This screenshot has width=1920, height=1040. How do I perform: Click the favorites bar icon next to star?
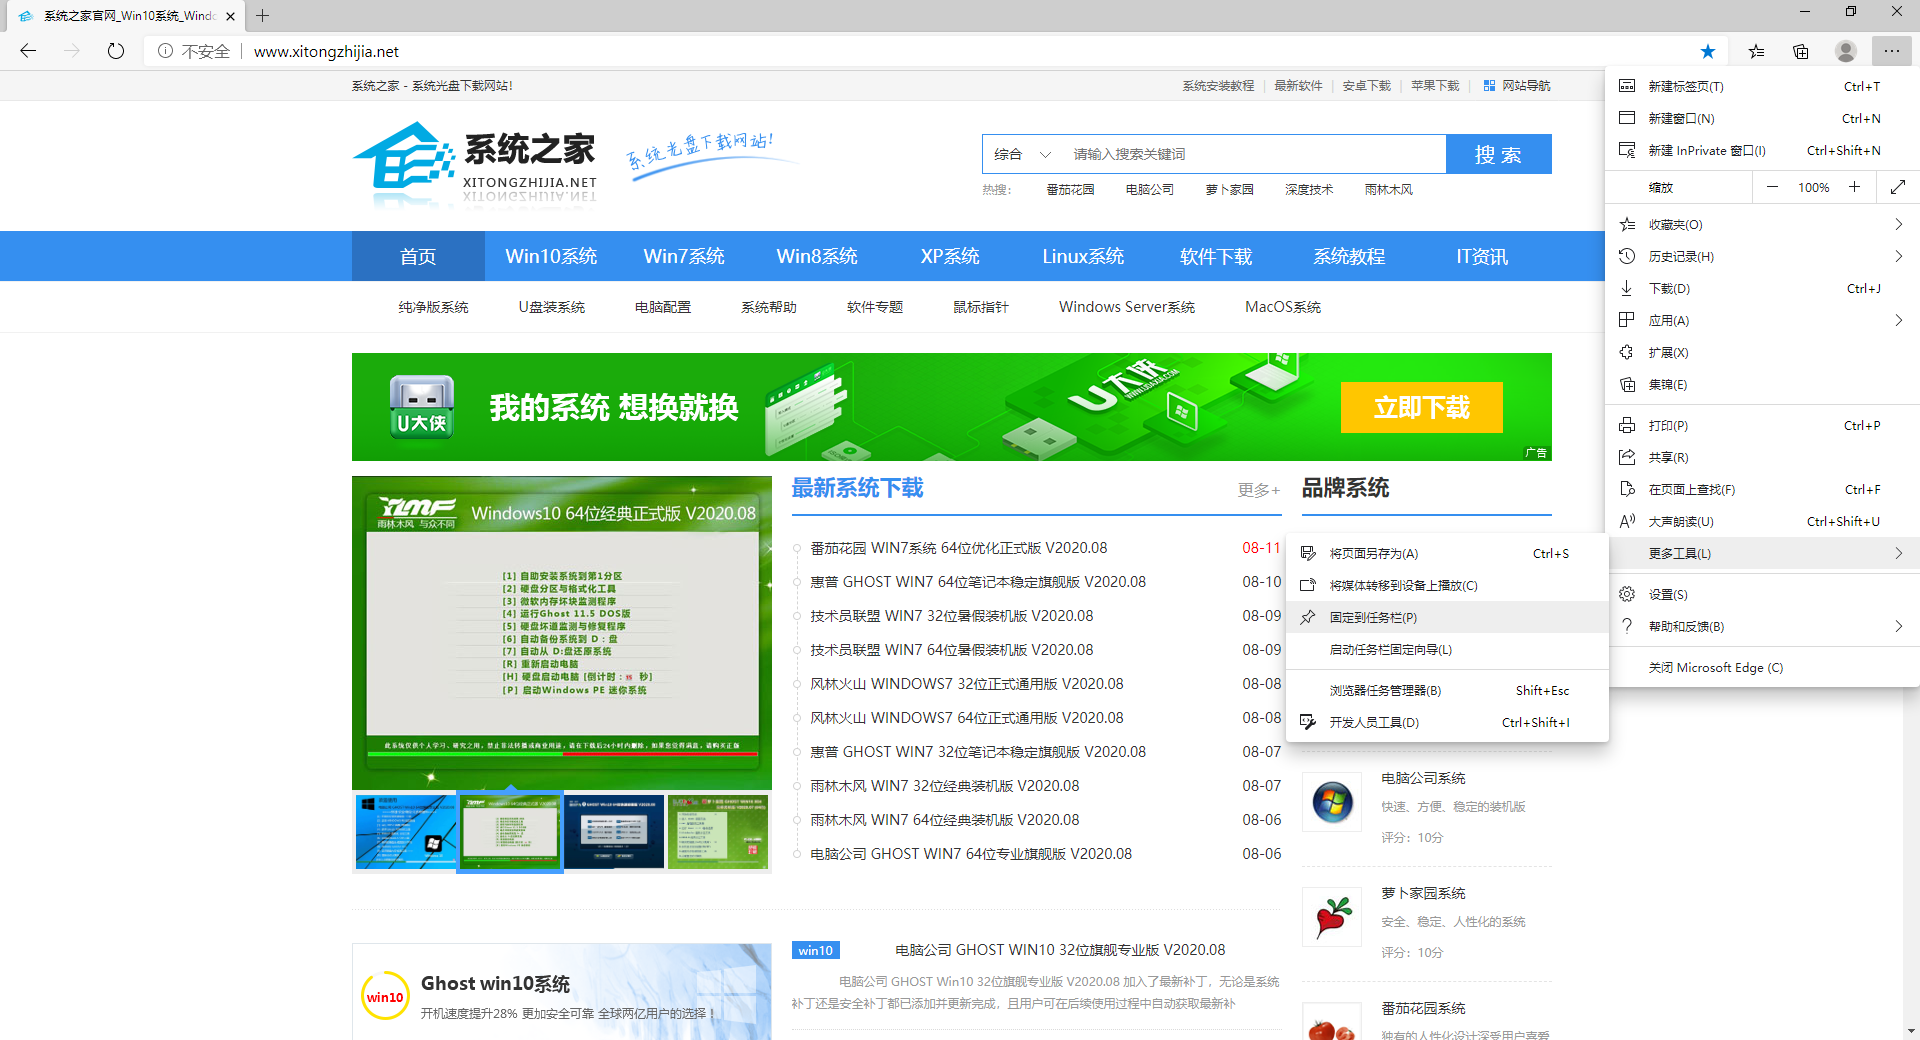click(x=1756, y=51)
